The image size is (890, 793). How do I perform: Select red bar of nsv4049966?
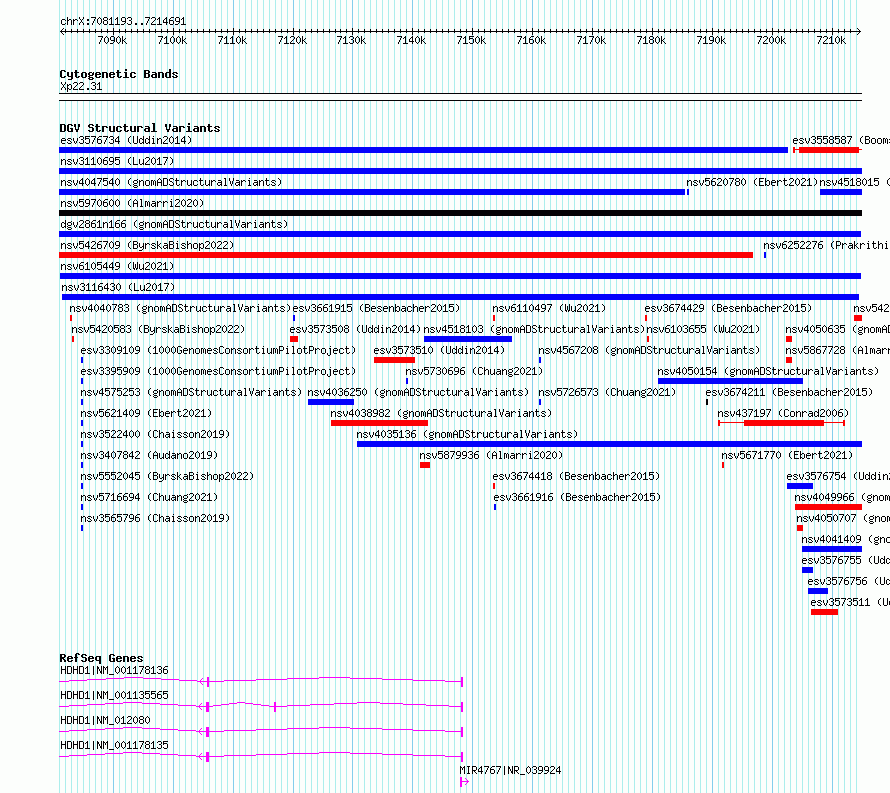point(828,507)
